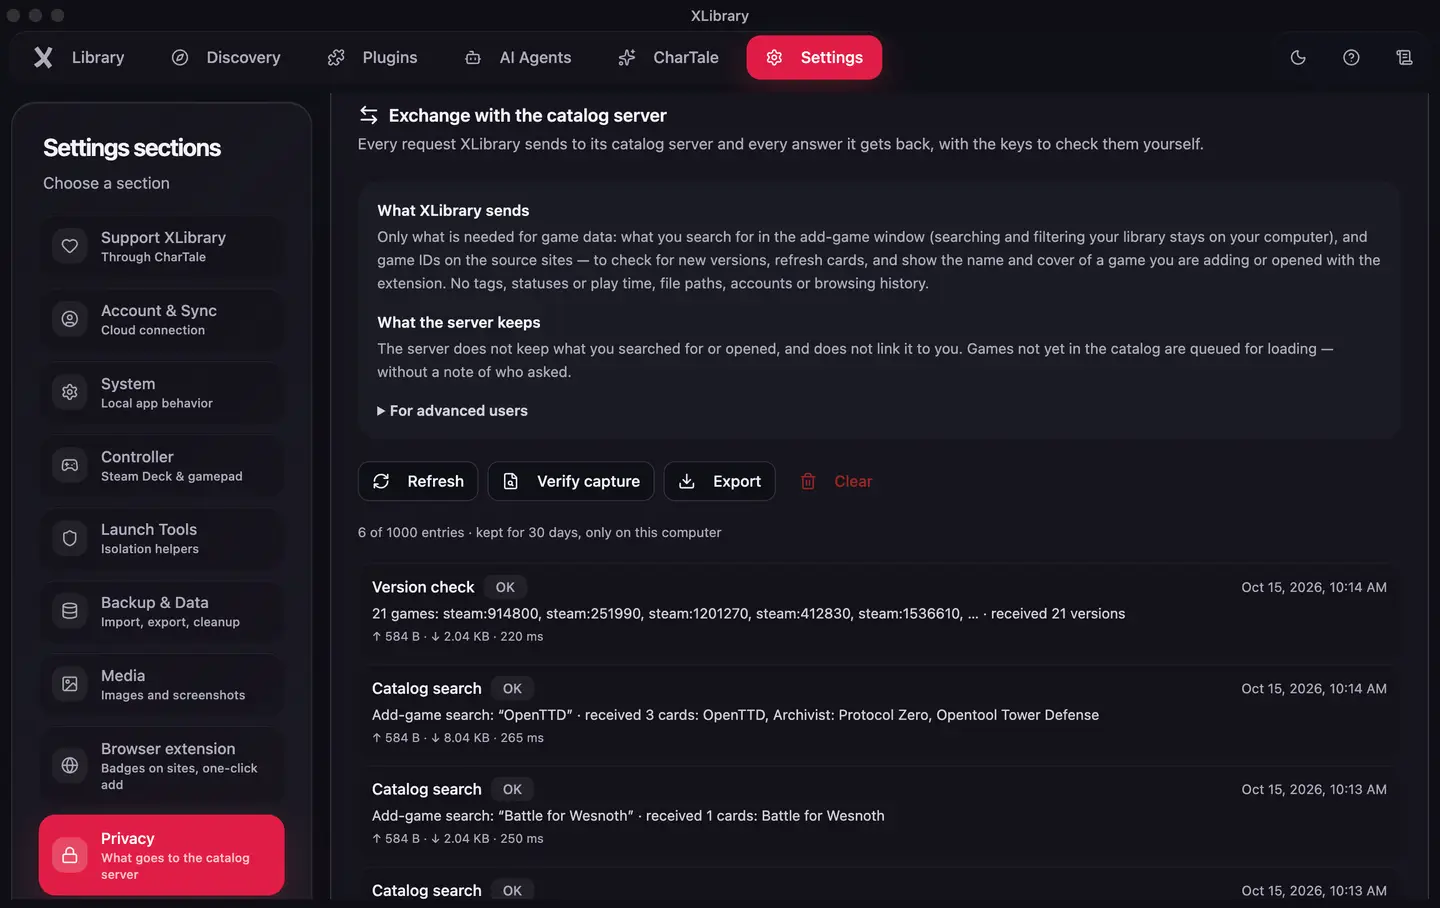Screen dimensions: 1440x908
Task: Open the OpenTTD catalog search entry
Action: [x=879, y=712]
